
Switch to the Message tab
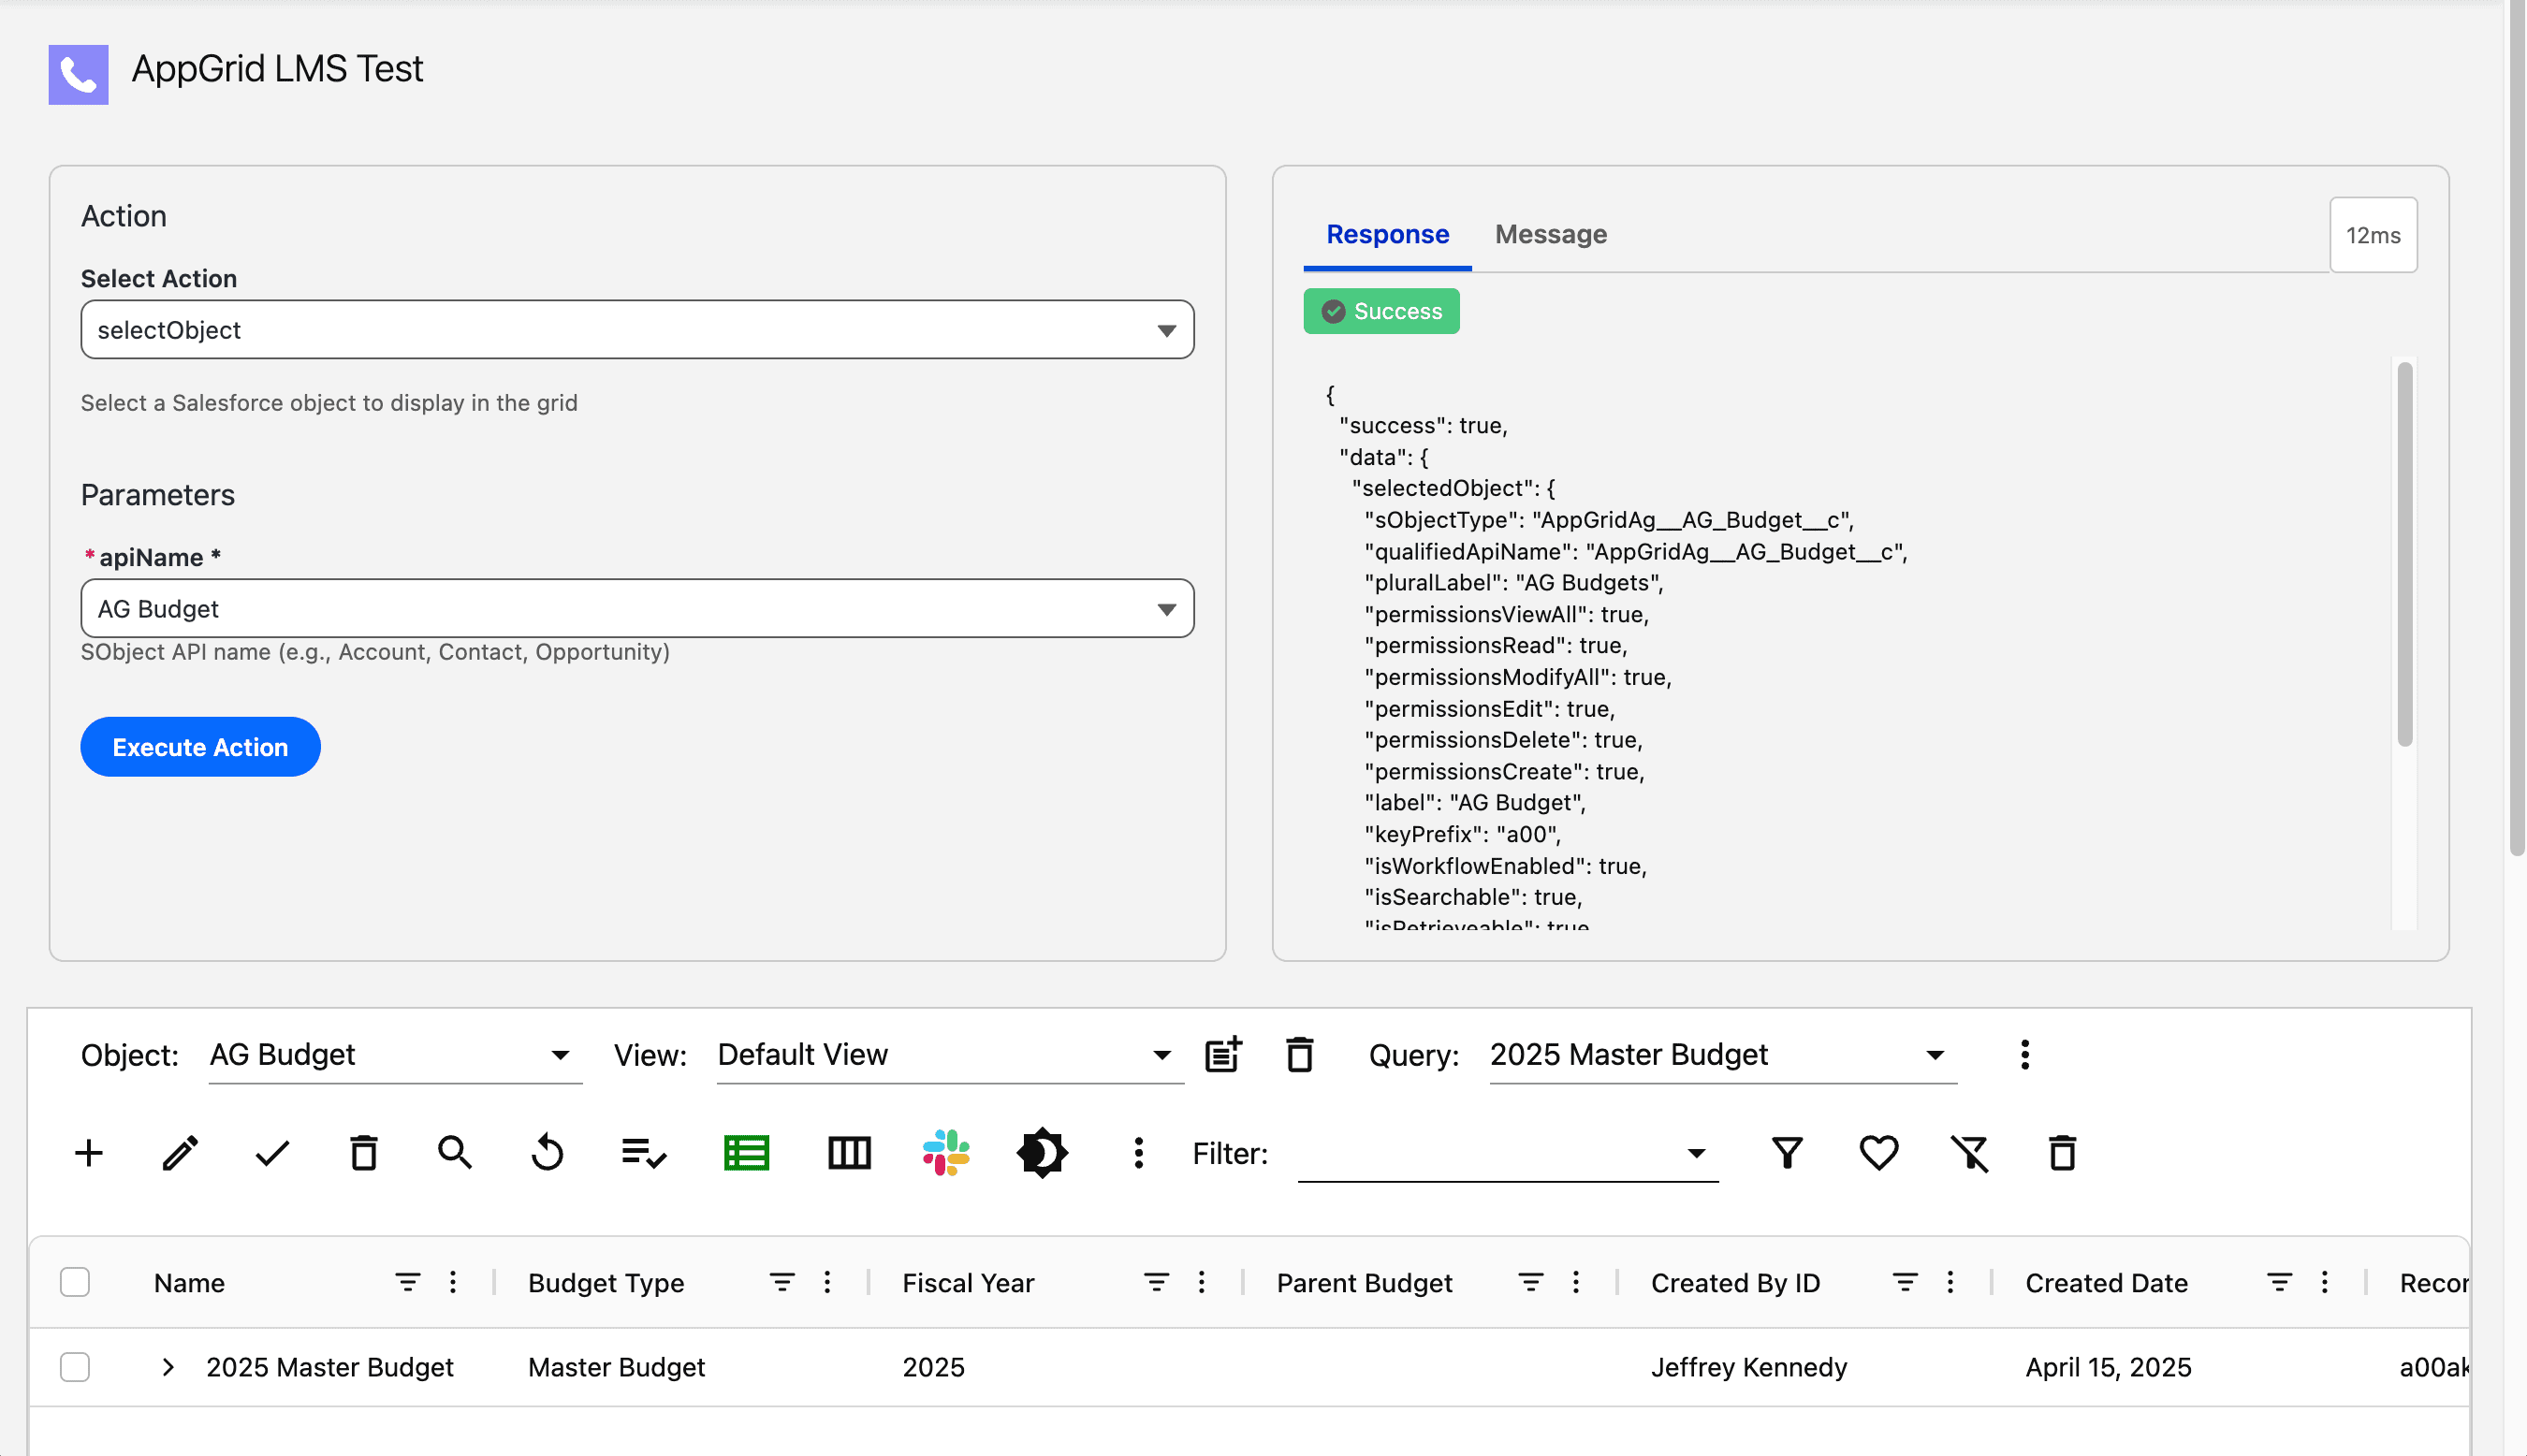[1550, 234]
